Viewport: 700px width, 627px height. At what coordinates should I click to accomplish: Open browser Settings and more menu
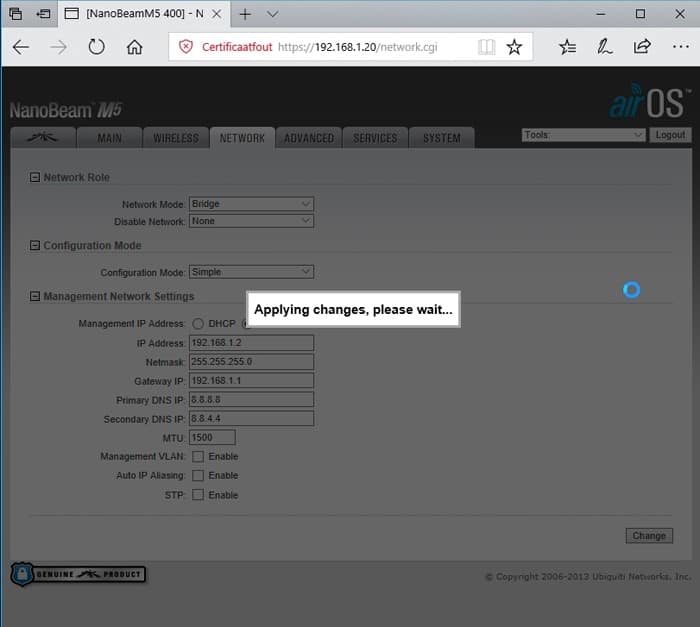(680, 46)
